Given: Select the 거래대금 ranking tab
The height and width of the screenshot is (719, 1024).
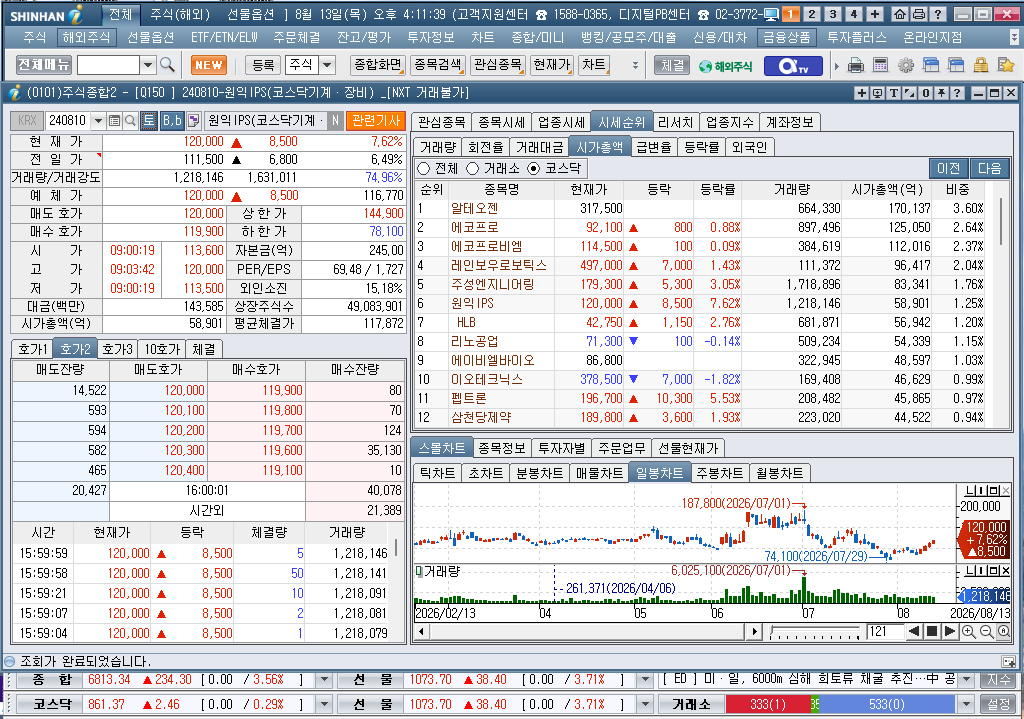Looking at the screenshot, I should click(x=539, y=148).
